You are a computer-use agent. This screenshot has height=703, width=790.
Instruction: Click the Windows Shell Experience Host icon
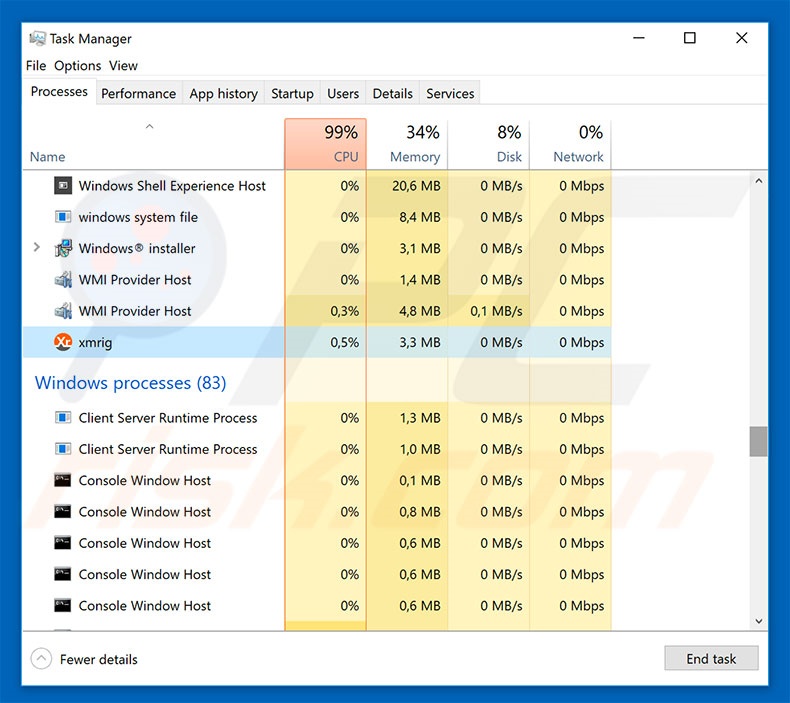click(x=63, y=185)
